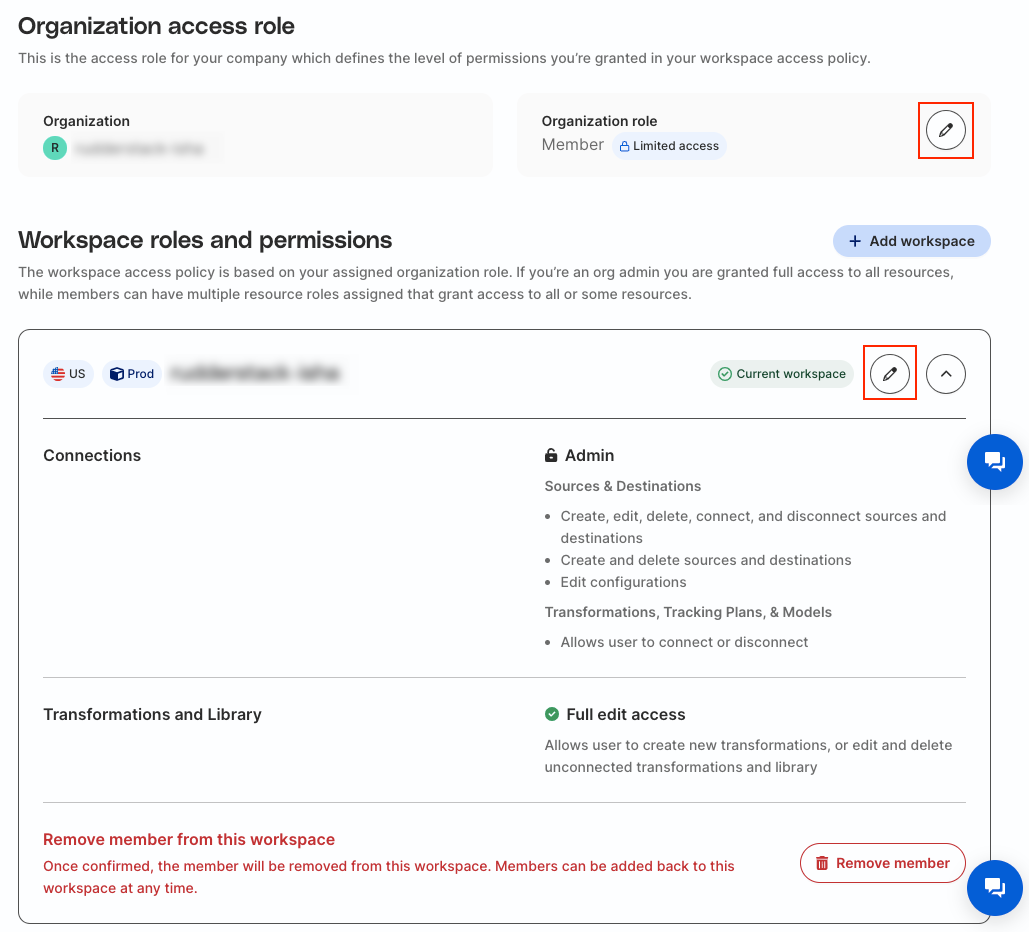Viewport: 1029px width, 932px height.
Task: Edit the organization role with pencil icon
Action: [945, 130]
